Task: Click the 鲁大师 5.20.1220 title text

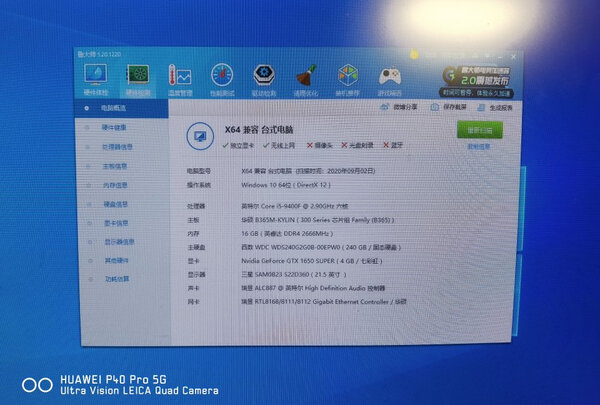Action: tap(99, 55)
